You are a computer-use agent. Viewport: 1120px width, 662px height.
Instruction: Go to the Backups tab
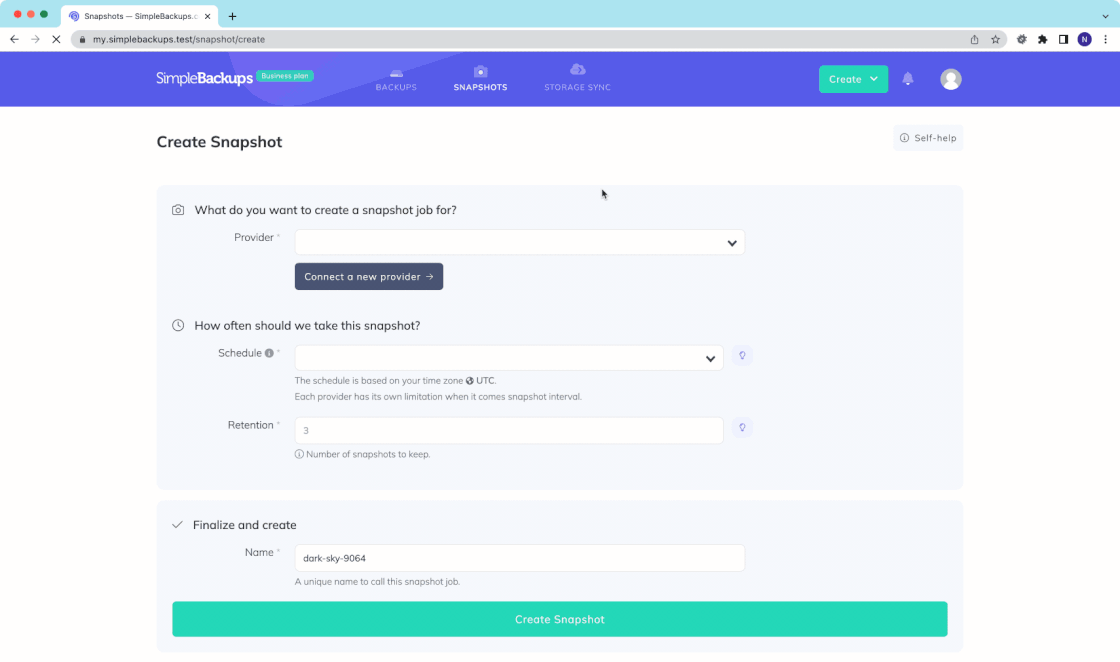pyautogui.click(x=396, y=79)
